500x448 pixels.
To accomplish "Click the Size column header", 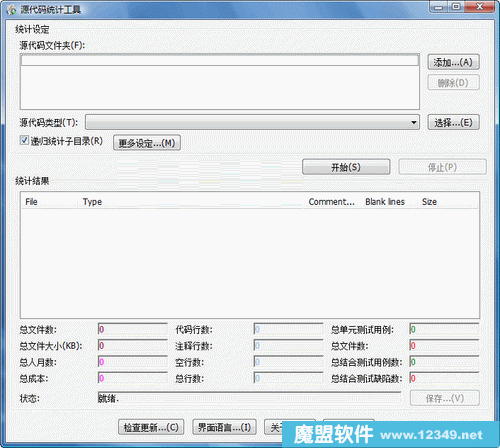I will tap(448, 202).
